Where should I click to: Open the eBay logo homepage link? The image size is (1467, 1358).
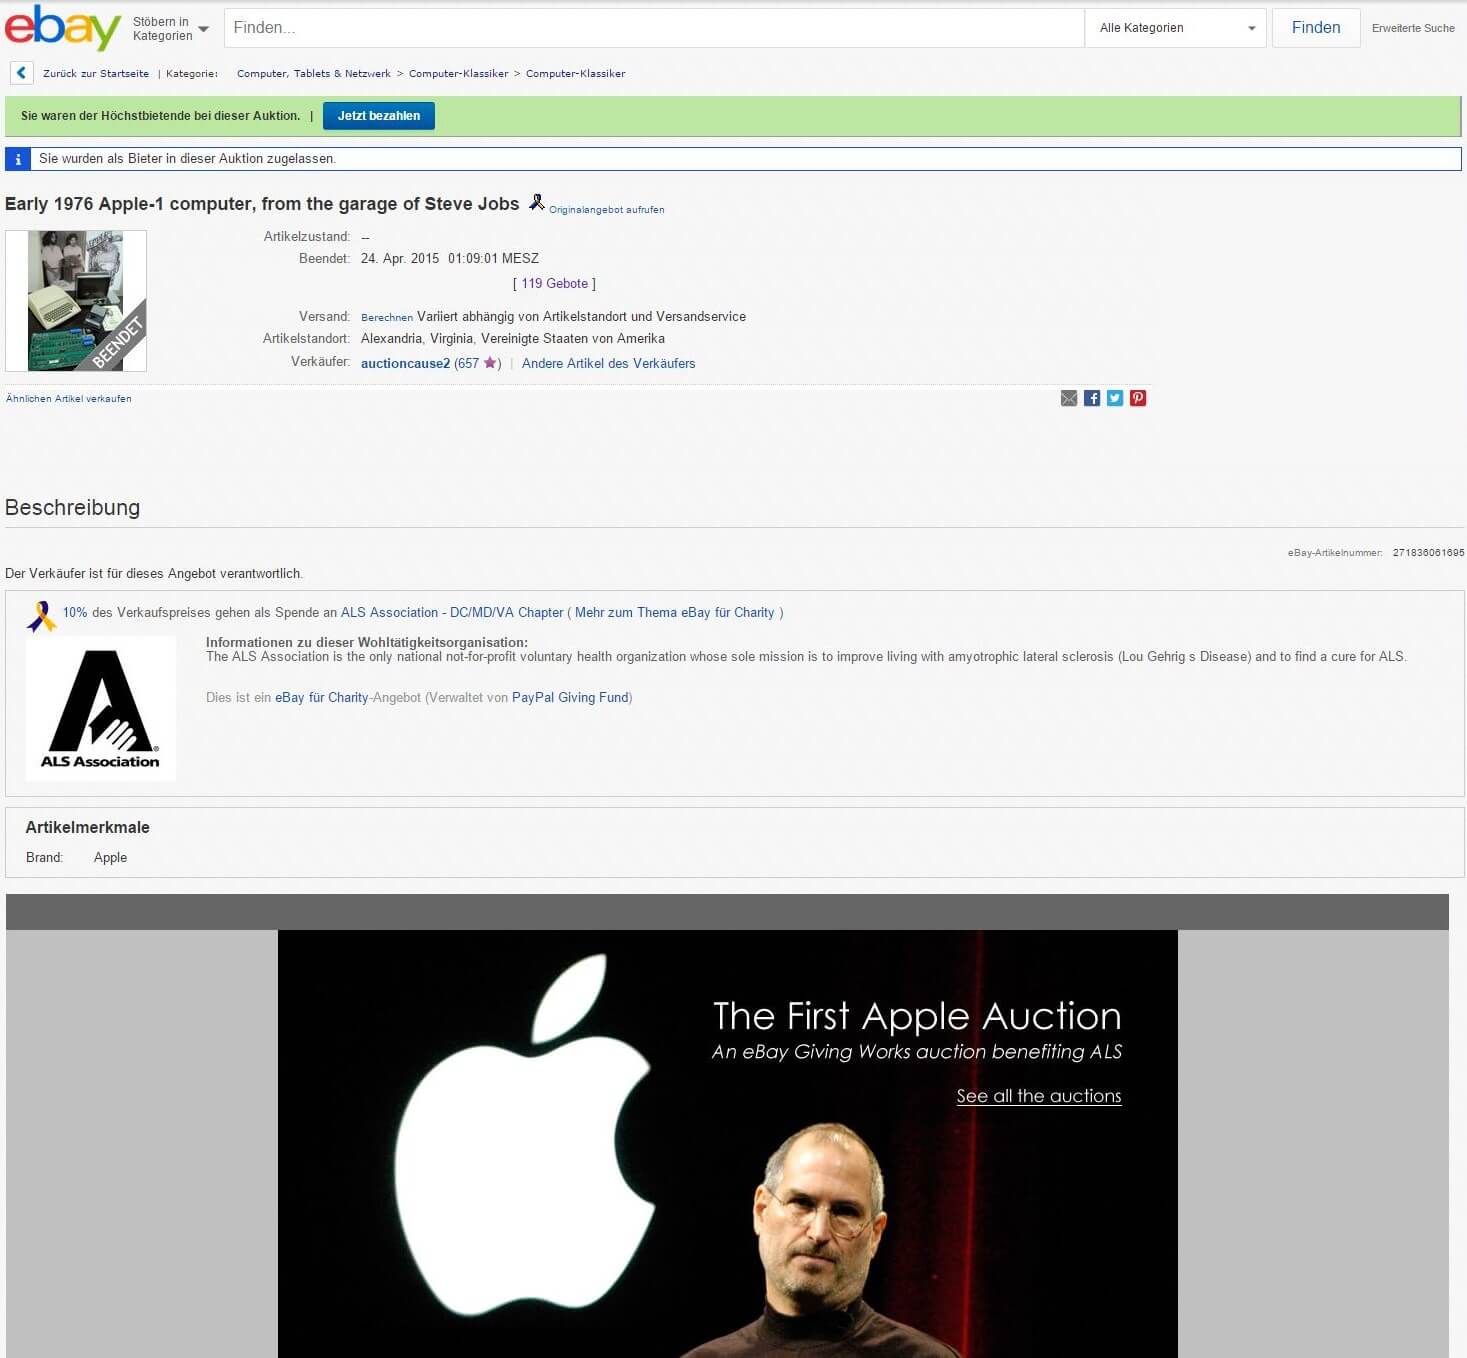pyautogui.click(x=63, y=27)
